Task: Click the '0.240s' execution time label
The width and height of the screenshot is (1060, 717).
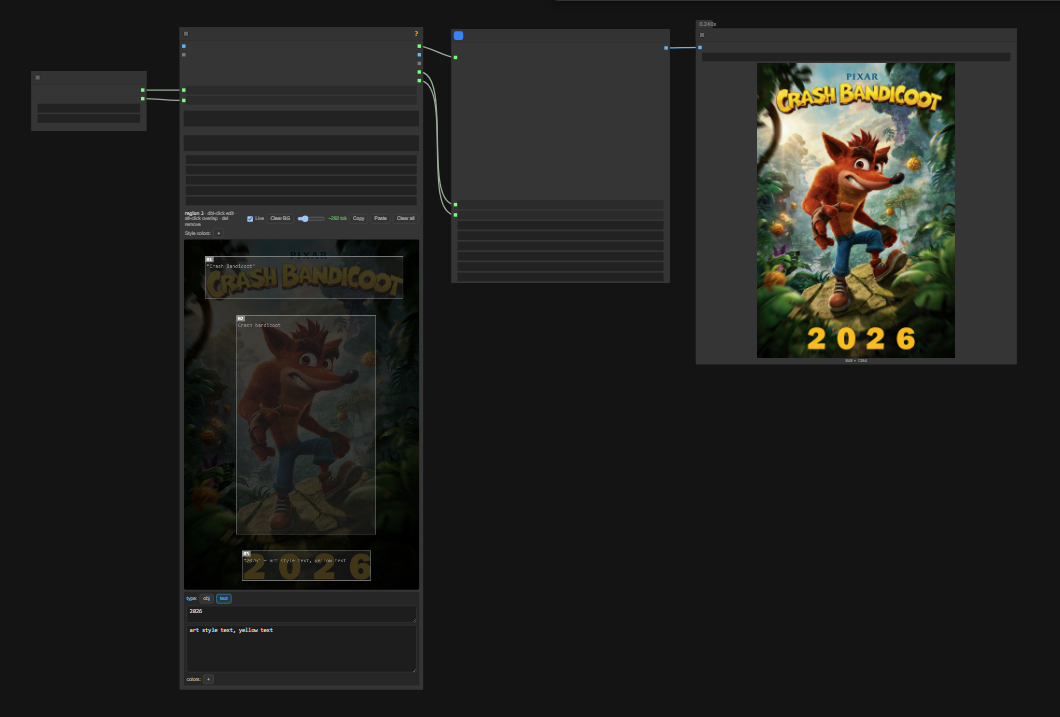Action: point(708,24)
